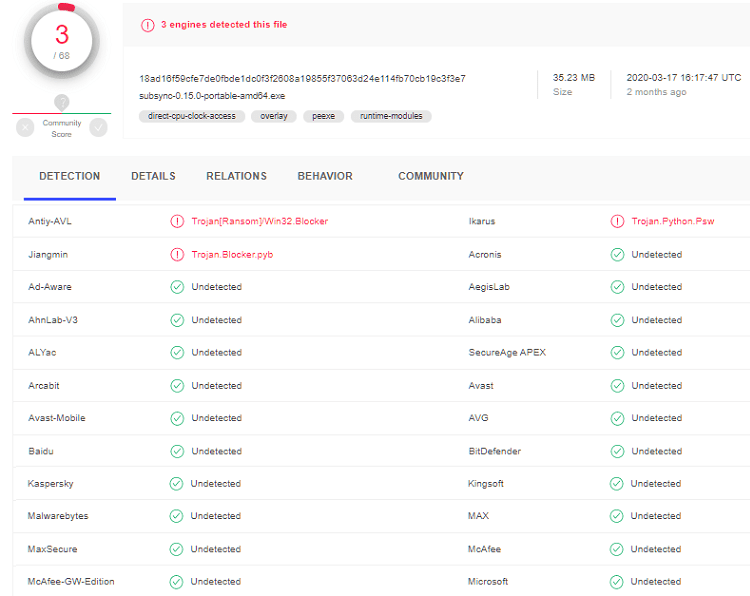Click green check icon for McAfee-GW-Edition
Screen dimensions: 750x596
(x=176, y=582)
